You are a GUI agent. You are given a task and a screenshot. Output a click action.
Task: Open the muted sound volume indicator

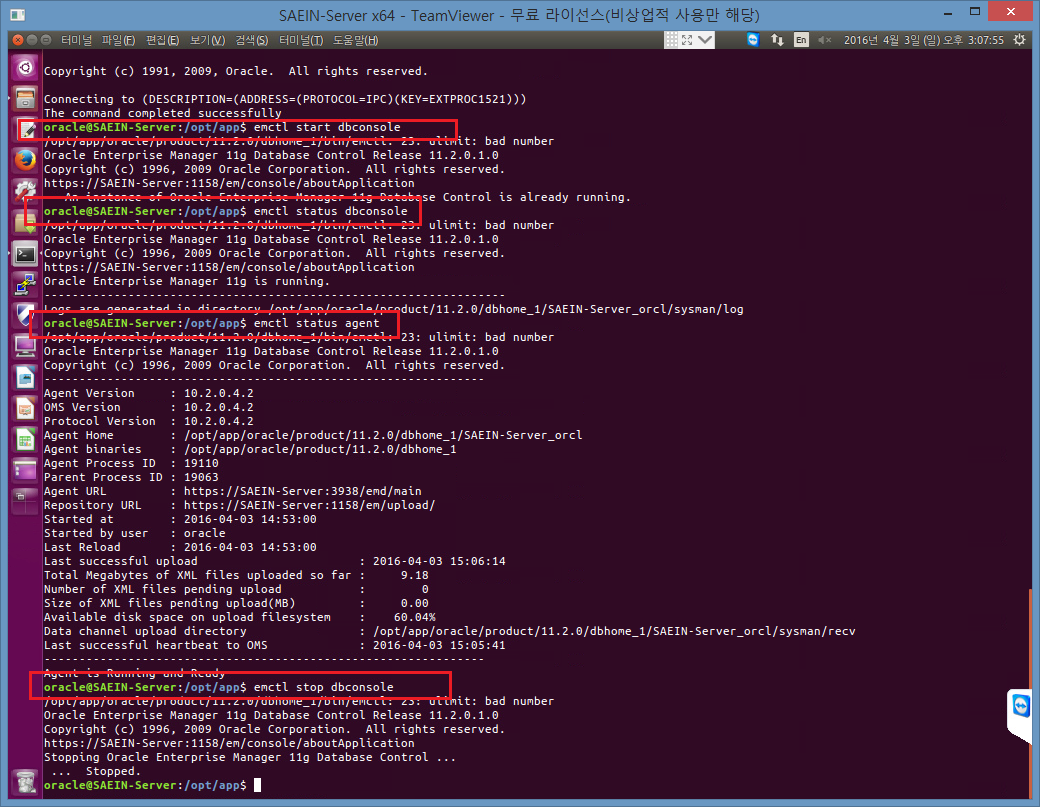click(824, 40)
